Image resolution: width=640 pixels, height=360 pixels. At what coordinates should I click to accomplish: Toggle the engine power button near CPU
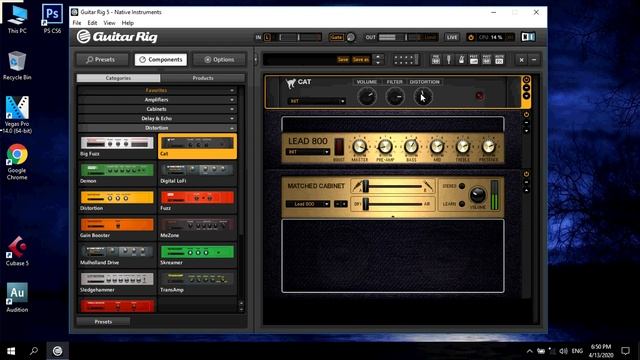pos(471,37)
